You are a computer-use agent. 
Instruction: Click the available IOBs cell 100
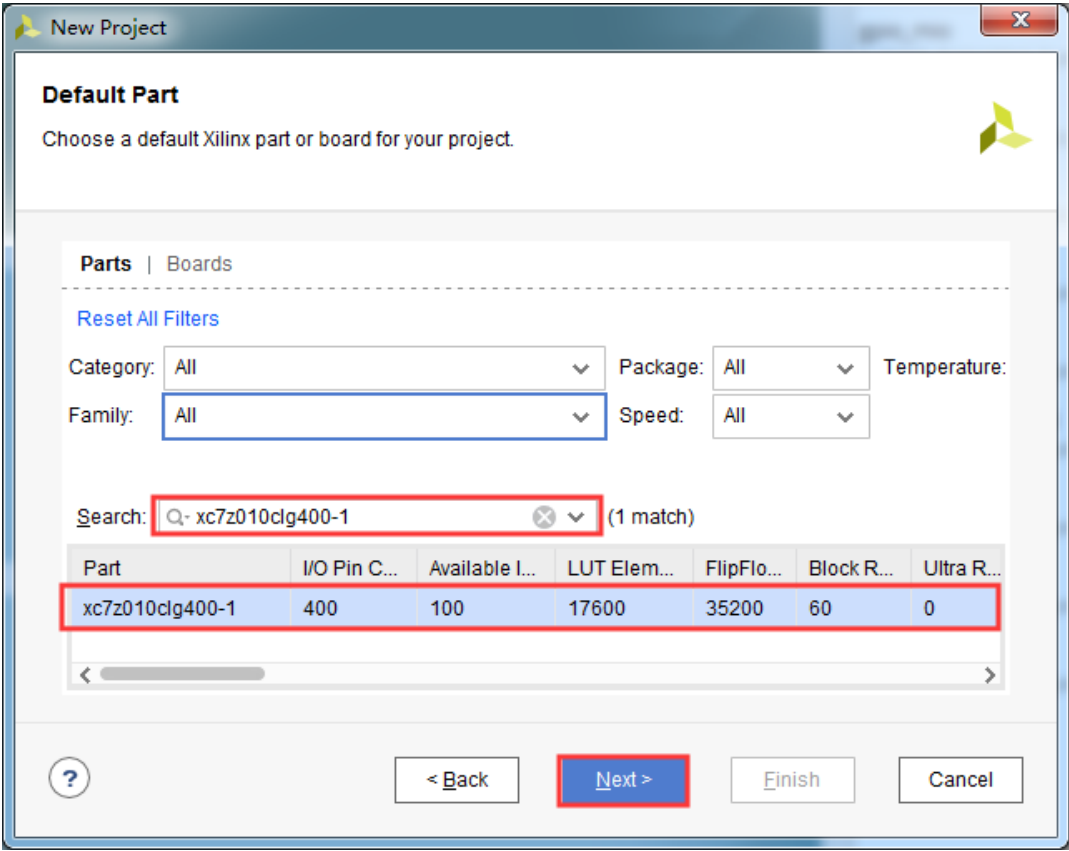coord(486,608)
